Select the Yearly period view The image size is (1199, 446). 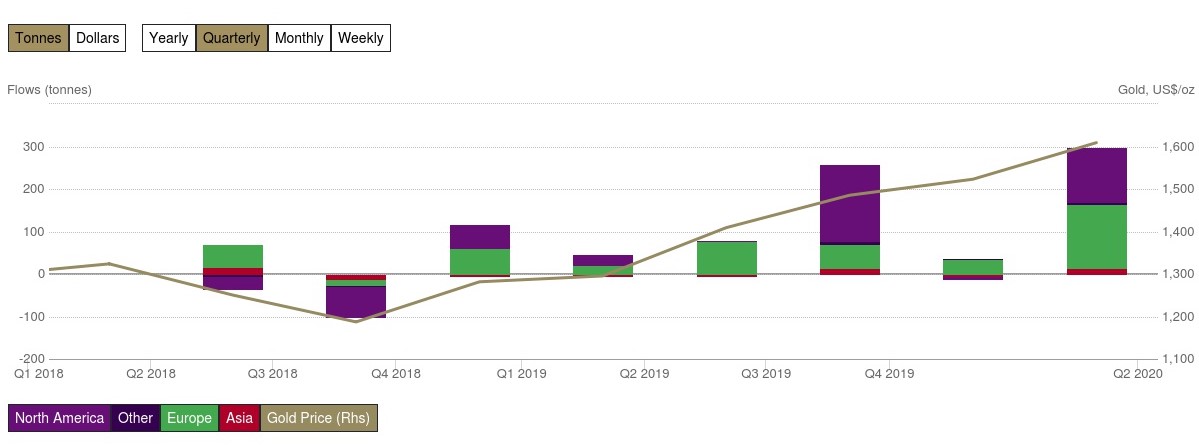tap(168, 38)
